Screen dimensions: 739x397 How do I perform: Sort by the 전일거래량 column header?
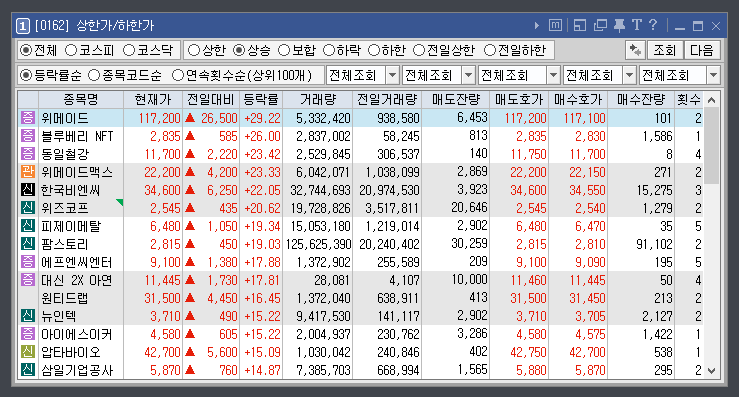tap(387, 99)
